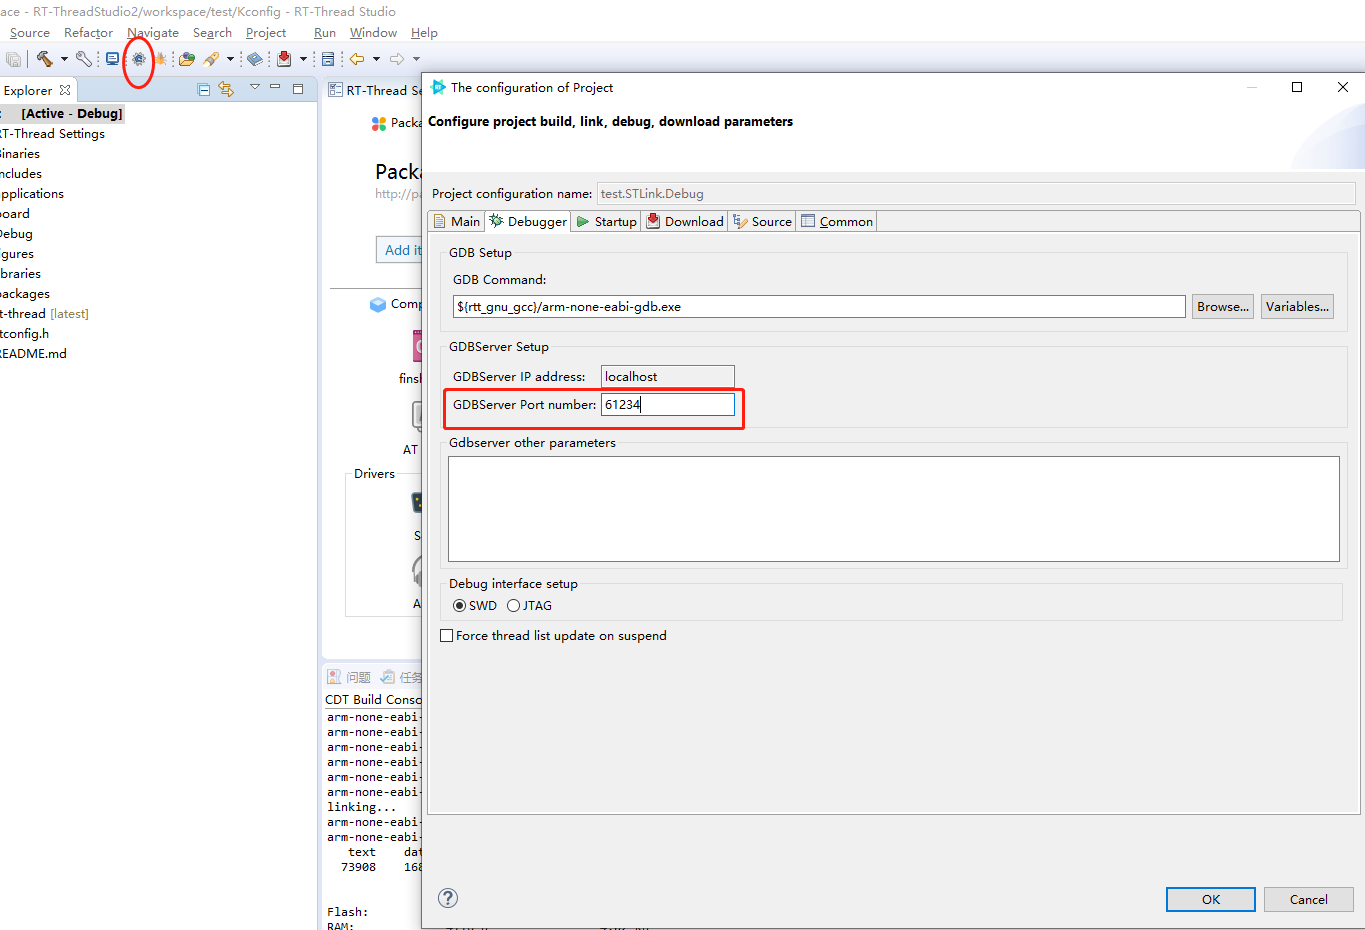Open dropdown next to rocket icon
This screenshot has height=930, width=1365.
(x=230, y=59)
